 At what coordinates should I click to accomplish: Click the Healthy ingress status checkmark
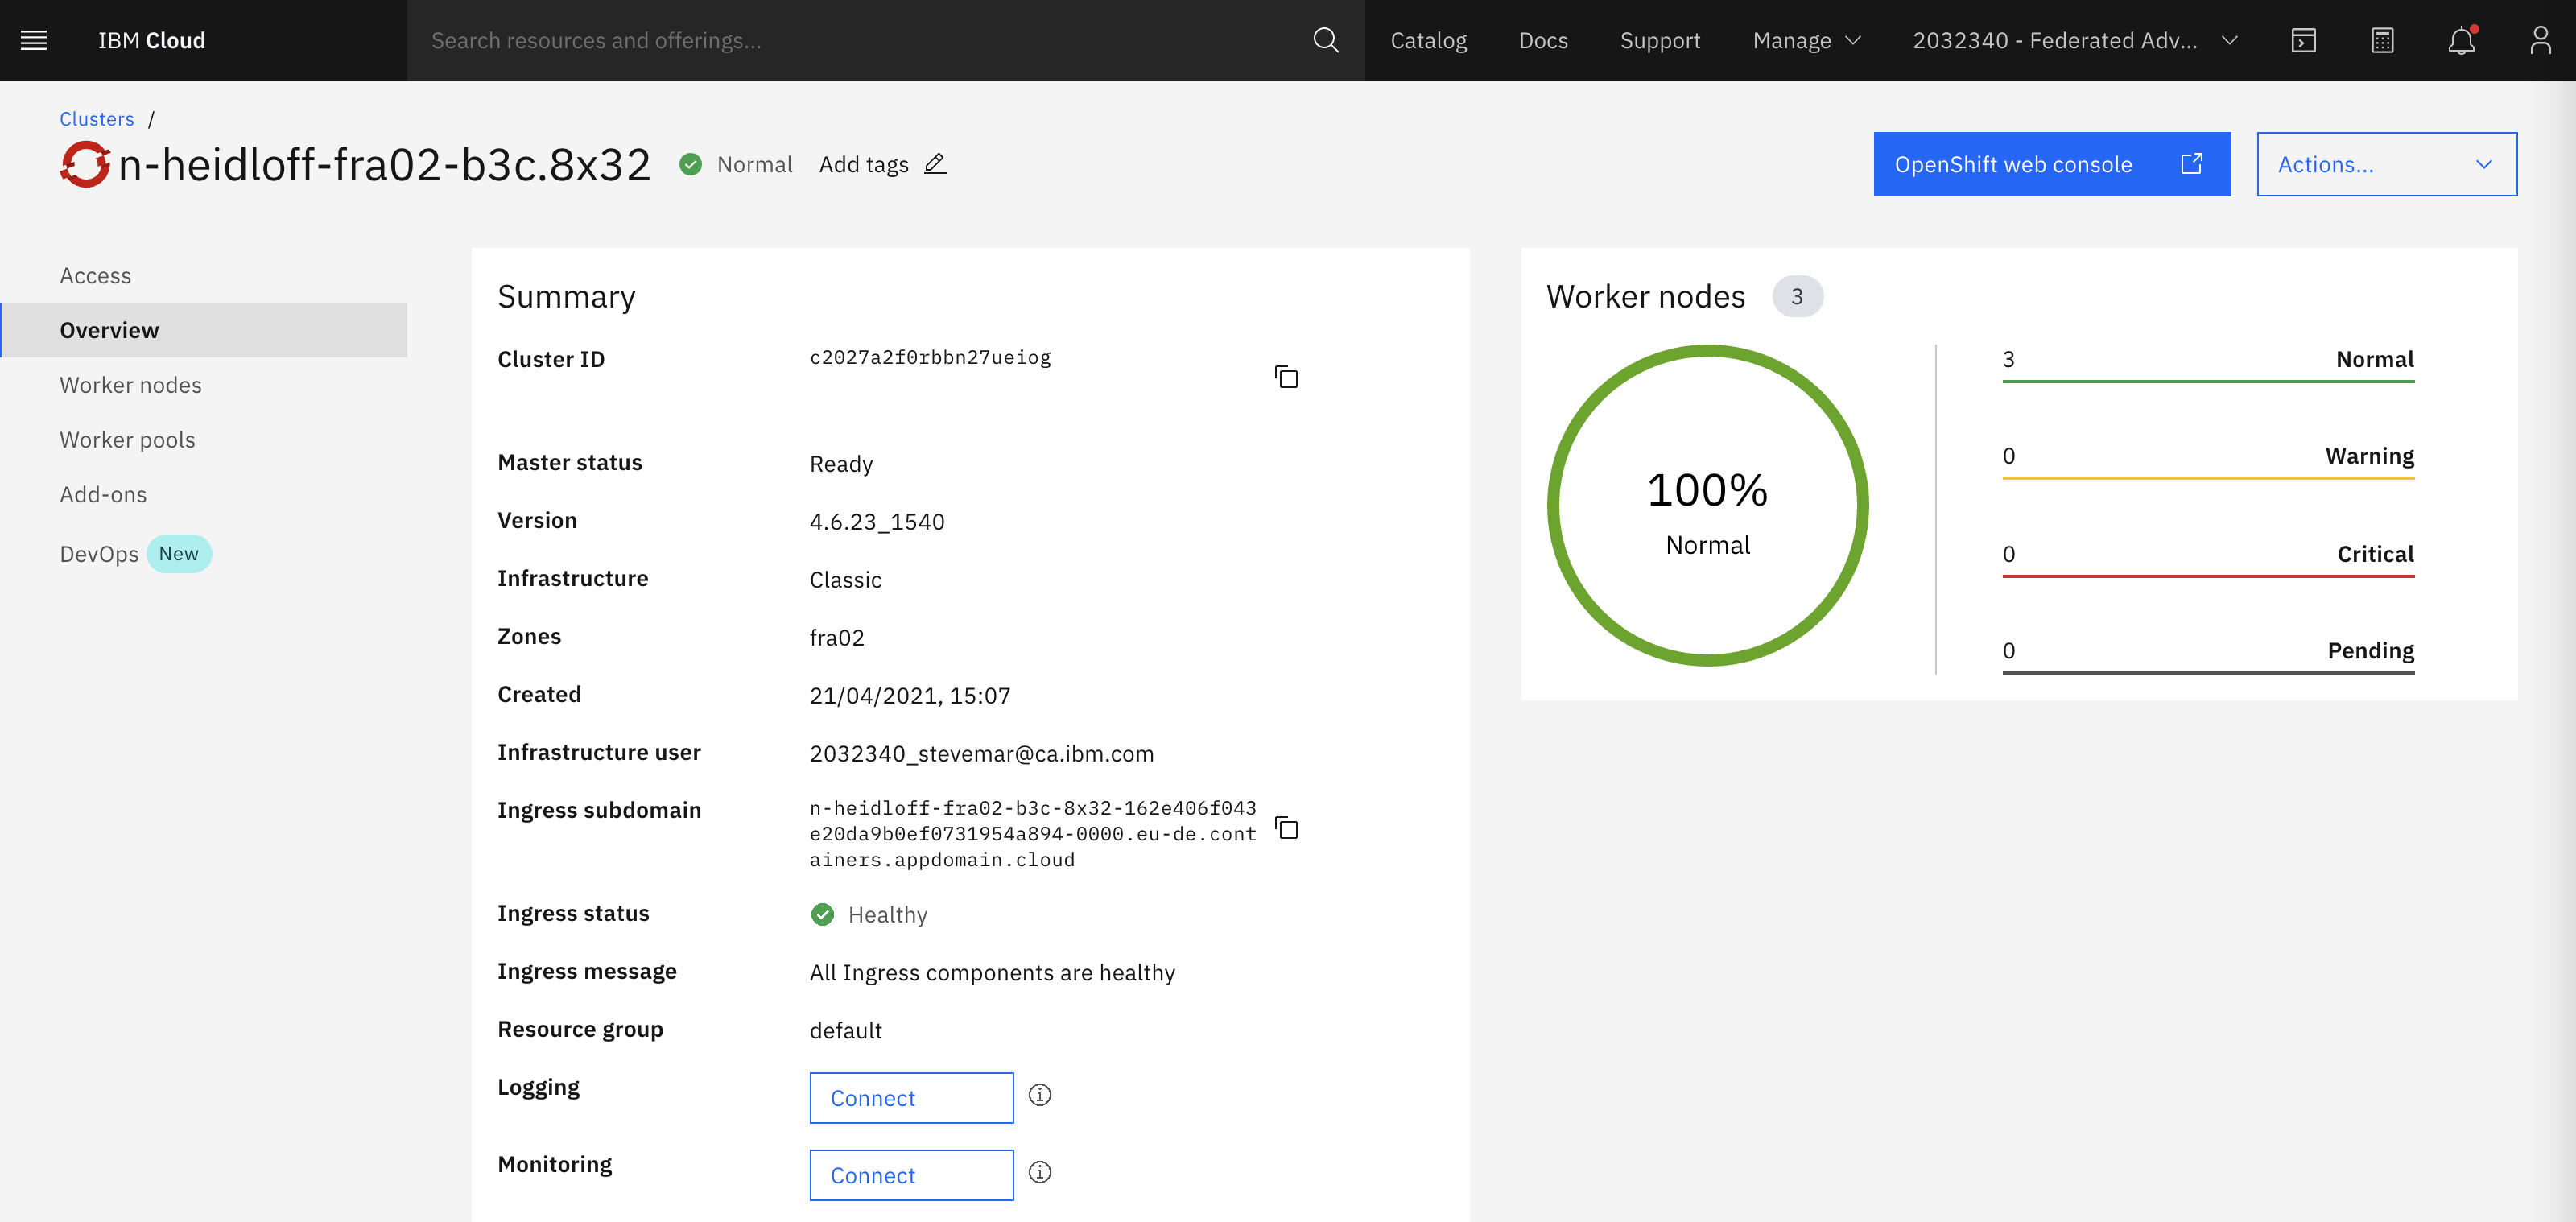[822, 914]
